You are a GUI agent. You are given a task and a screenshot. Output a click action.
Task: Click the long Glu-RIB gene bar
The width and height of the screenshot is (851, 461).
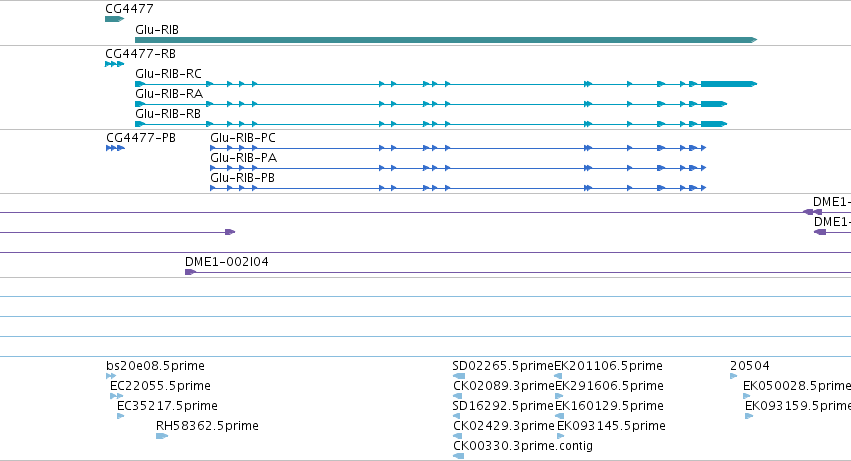tap(446, 40)
